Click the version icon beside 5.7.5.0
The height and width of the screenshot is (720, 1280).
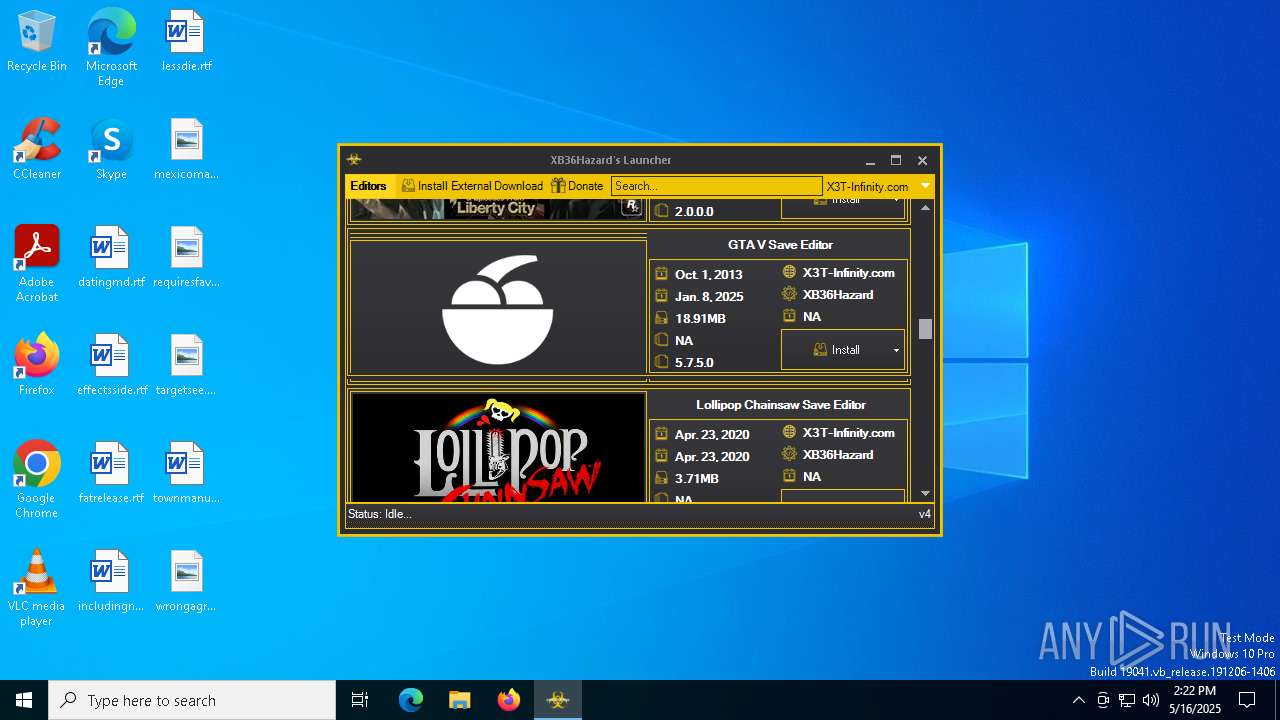point(661,362)
